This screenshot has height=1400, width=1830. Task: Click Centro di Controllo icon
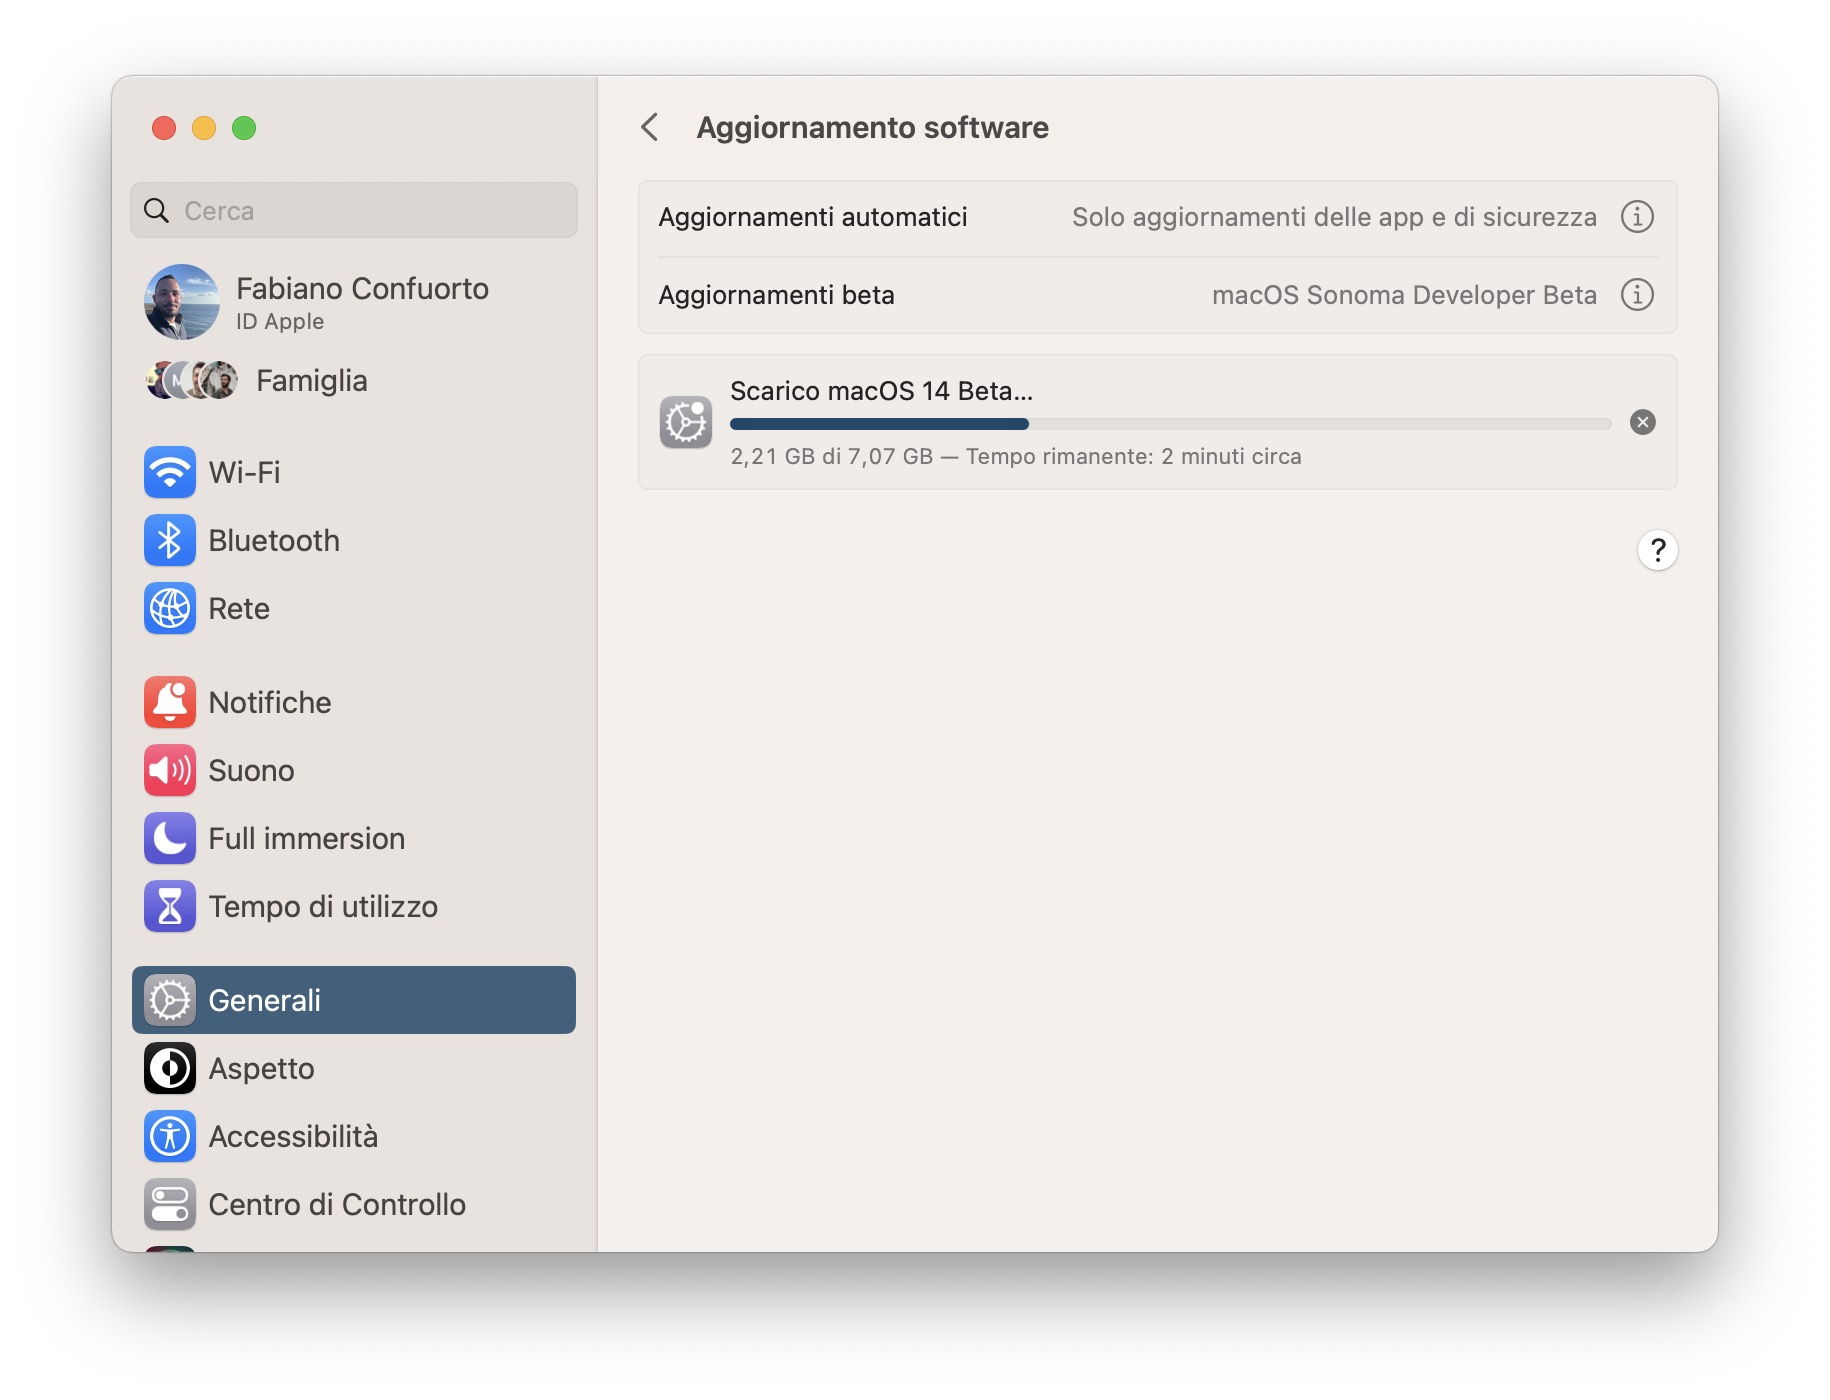point(169,1204)
